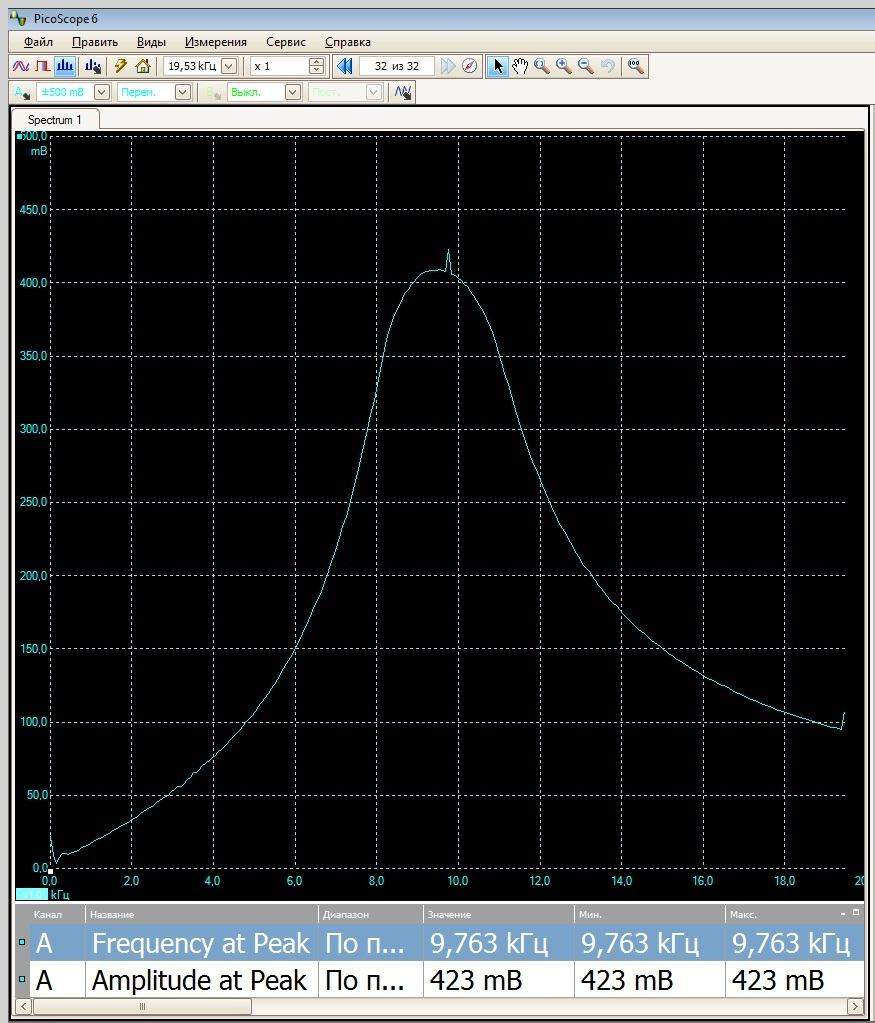Viewport: 875px width, 1023px height.
Task: Switch to oscilloscope mode icon
Action: (x=20, y=66)
